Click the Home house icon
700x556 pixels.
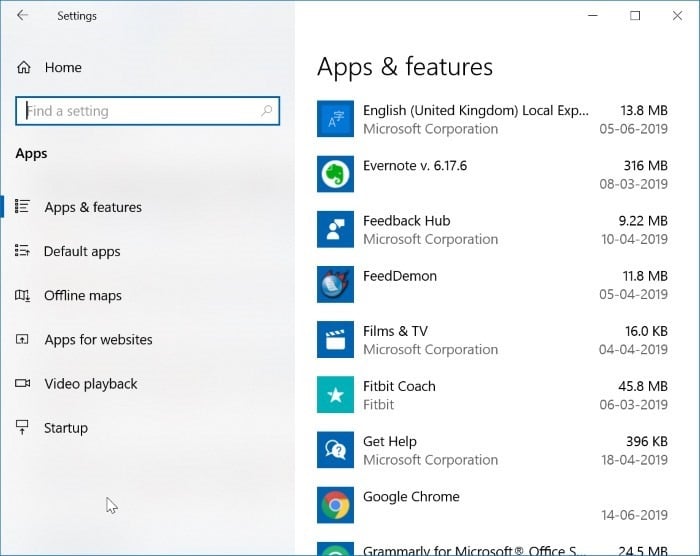point(24,67)
